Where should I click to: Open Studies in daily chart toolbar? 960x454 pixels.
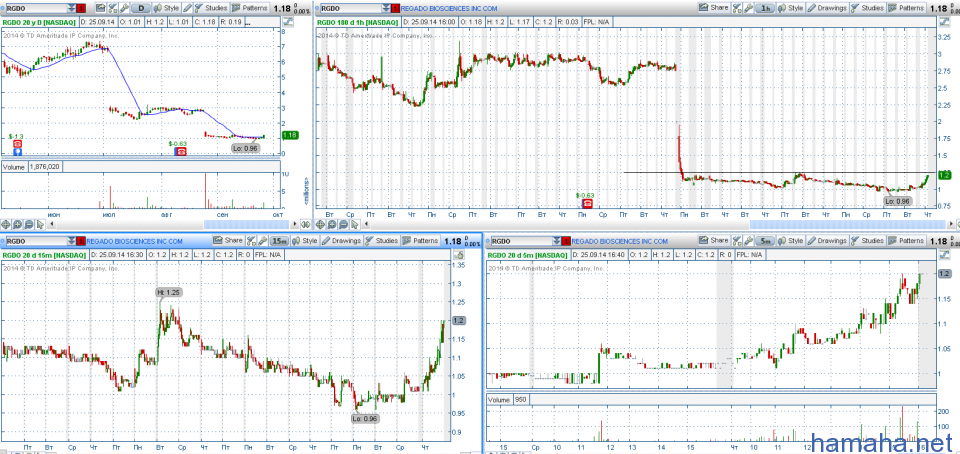211,8
